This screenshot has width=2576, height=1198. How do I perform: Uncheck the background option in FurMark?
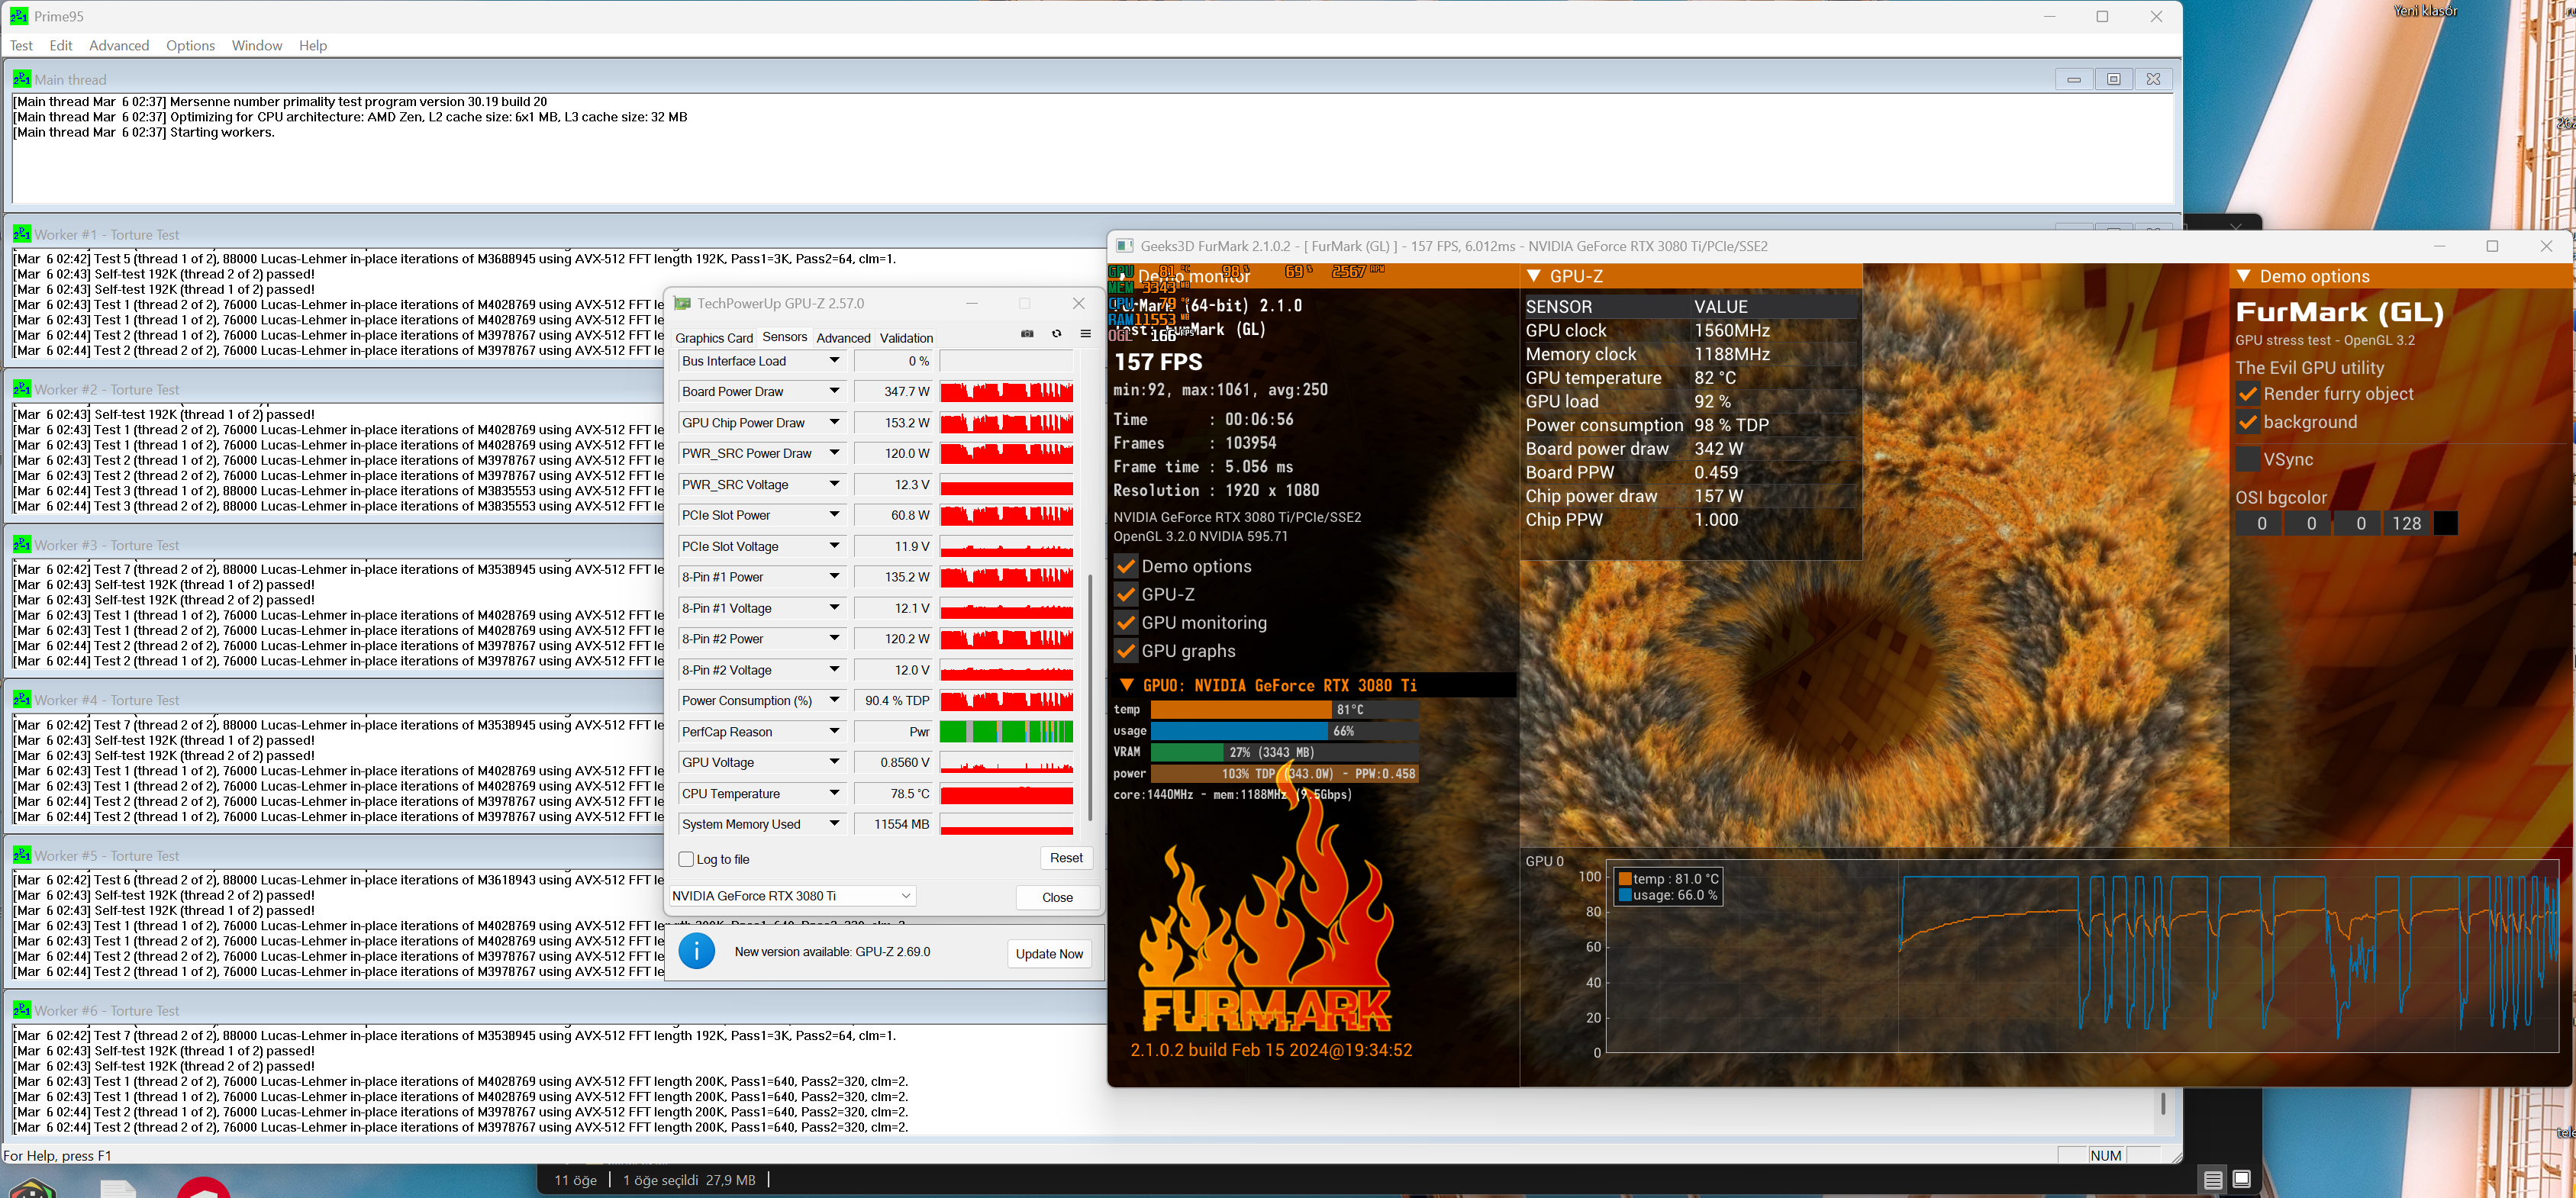(x=2247, y=421)
